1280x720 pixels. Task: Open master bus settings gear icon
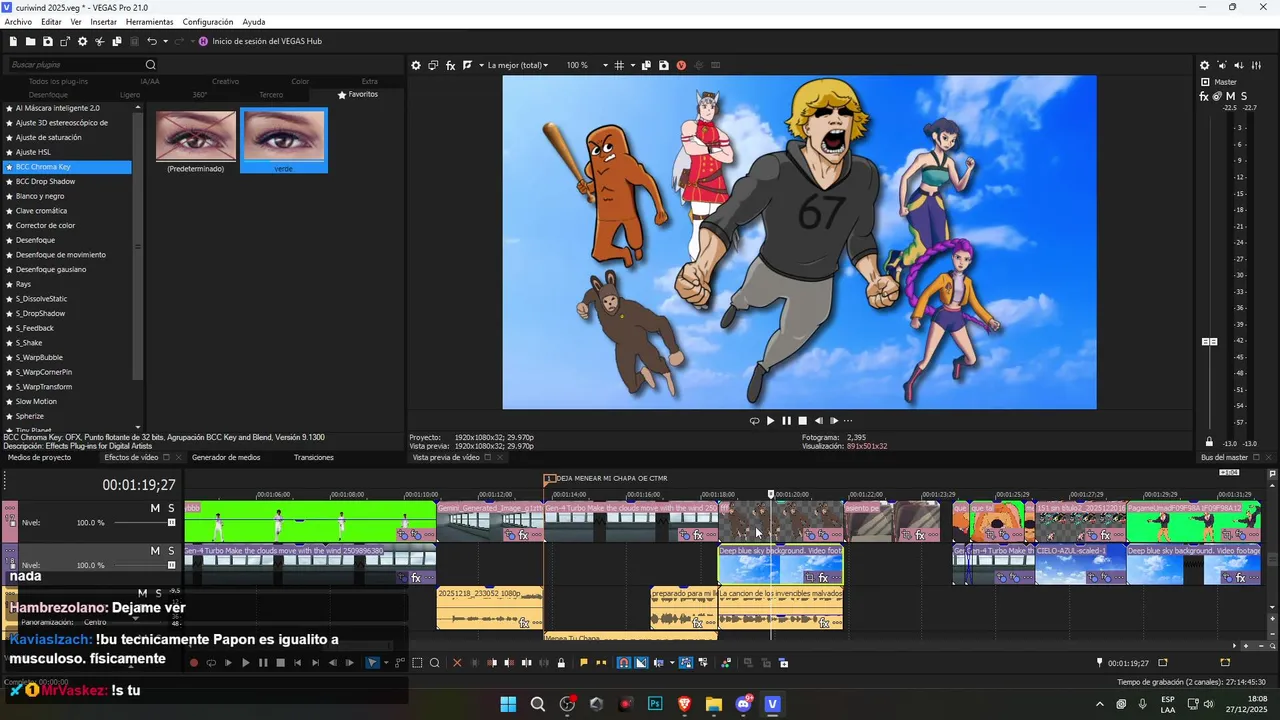pos(1205,65)
